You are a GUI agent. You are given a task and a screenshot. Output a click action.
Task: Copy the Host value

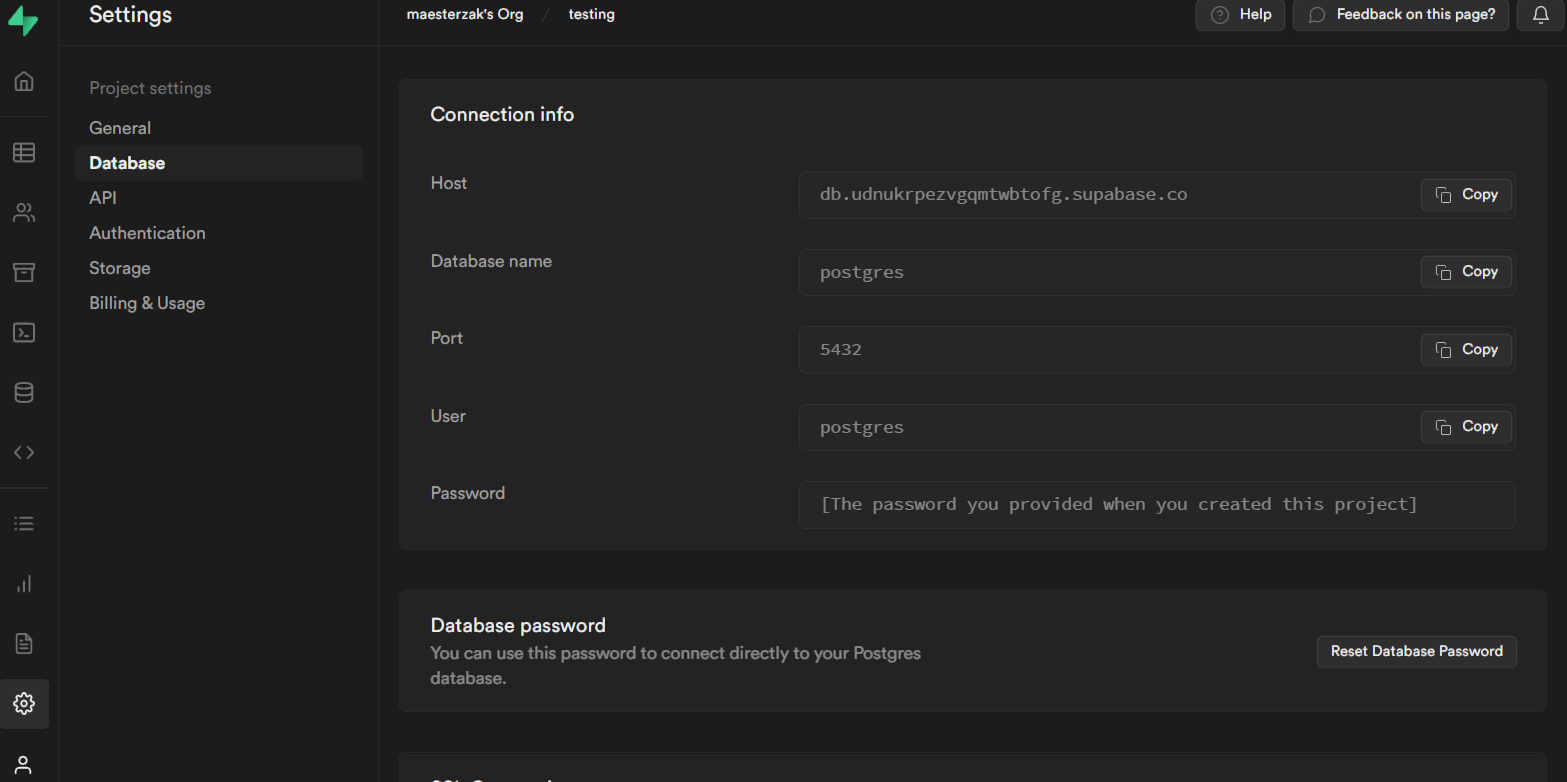click(x=1466, y=194)
